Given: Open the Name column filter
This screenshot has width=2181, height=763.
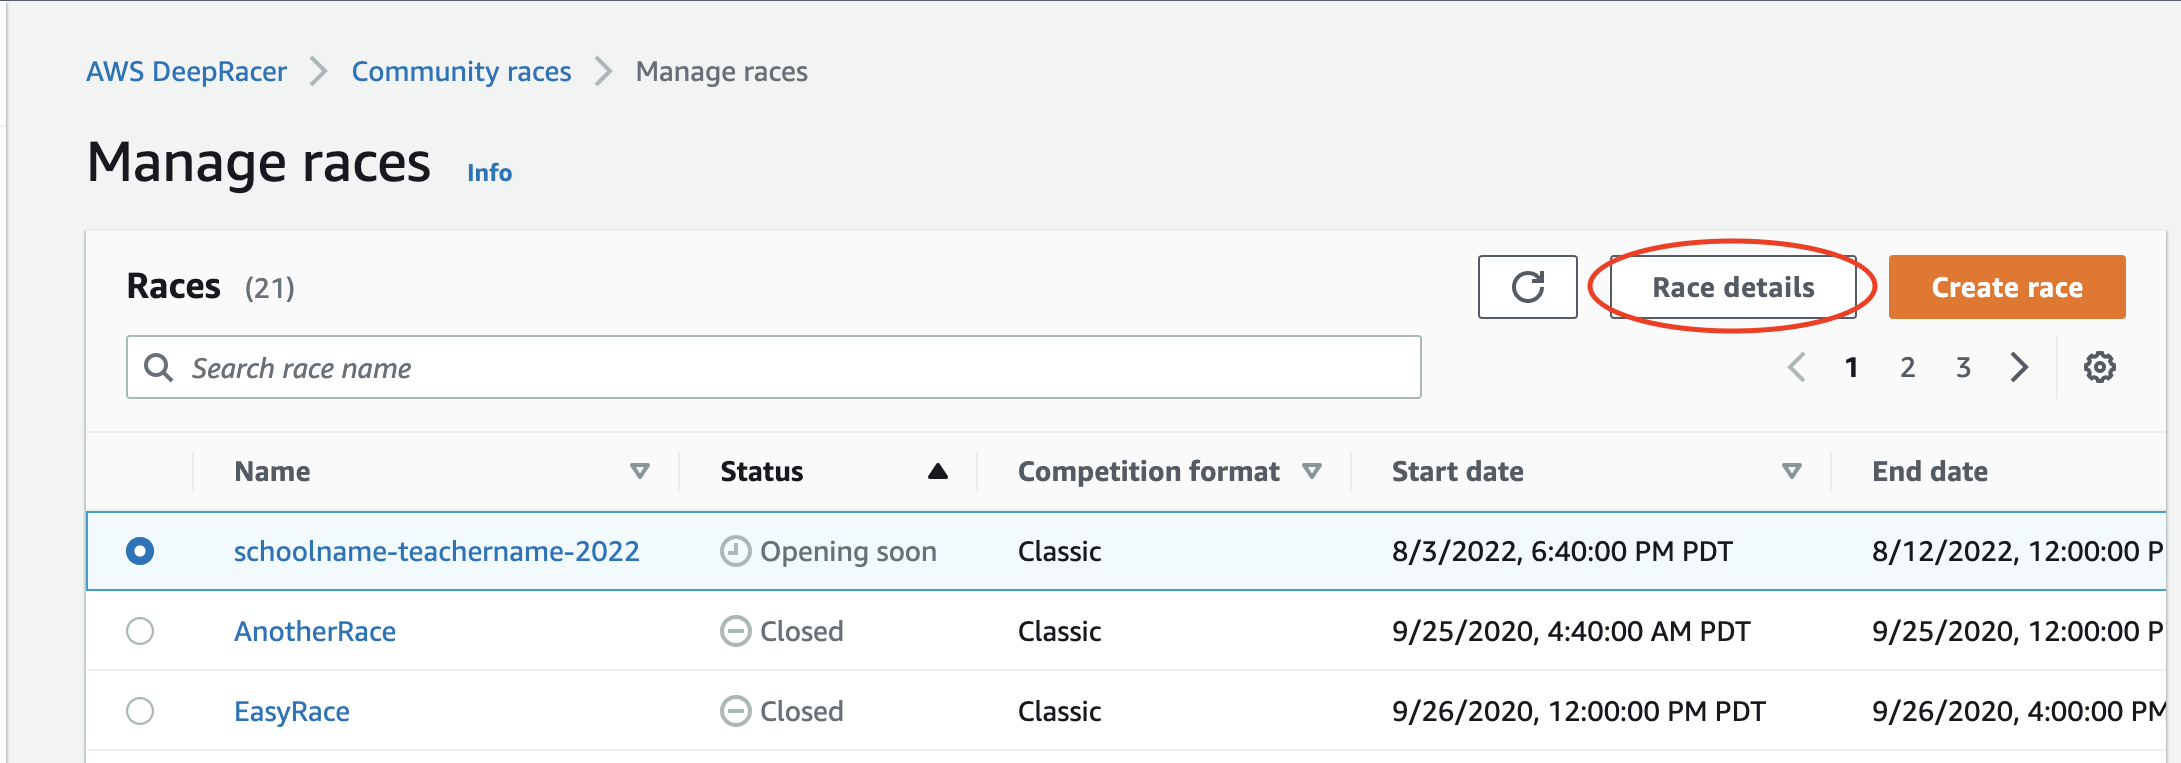Looking at the screenshot, I should (x=641, y=470).
